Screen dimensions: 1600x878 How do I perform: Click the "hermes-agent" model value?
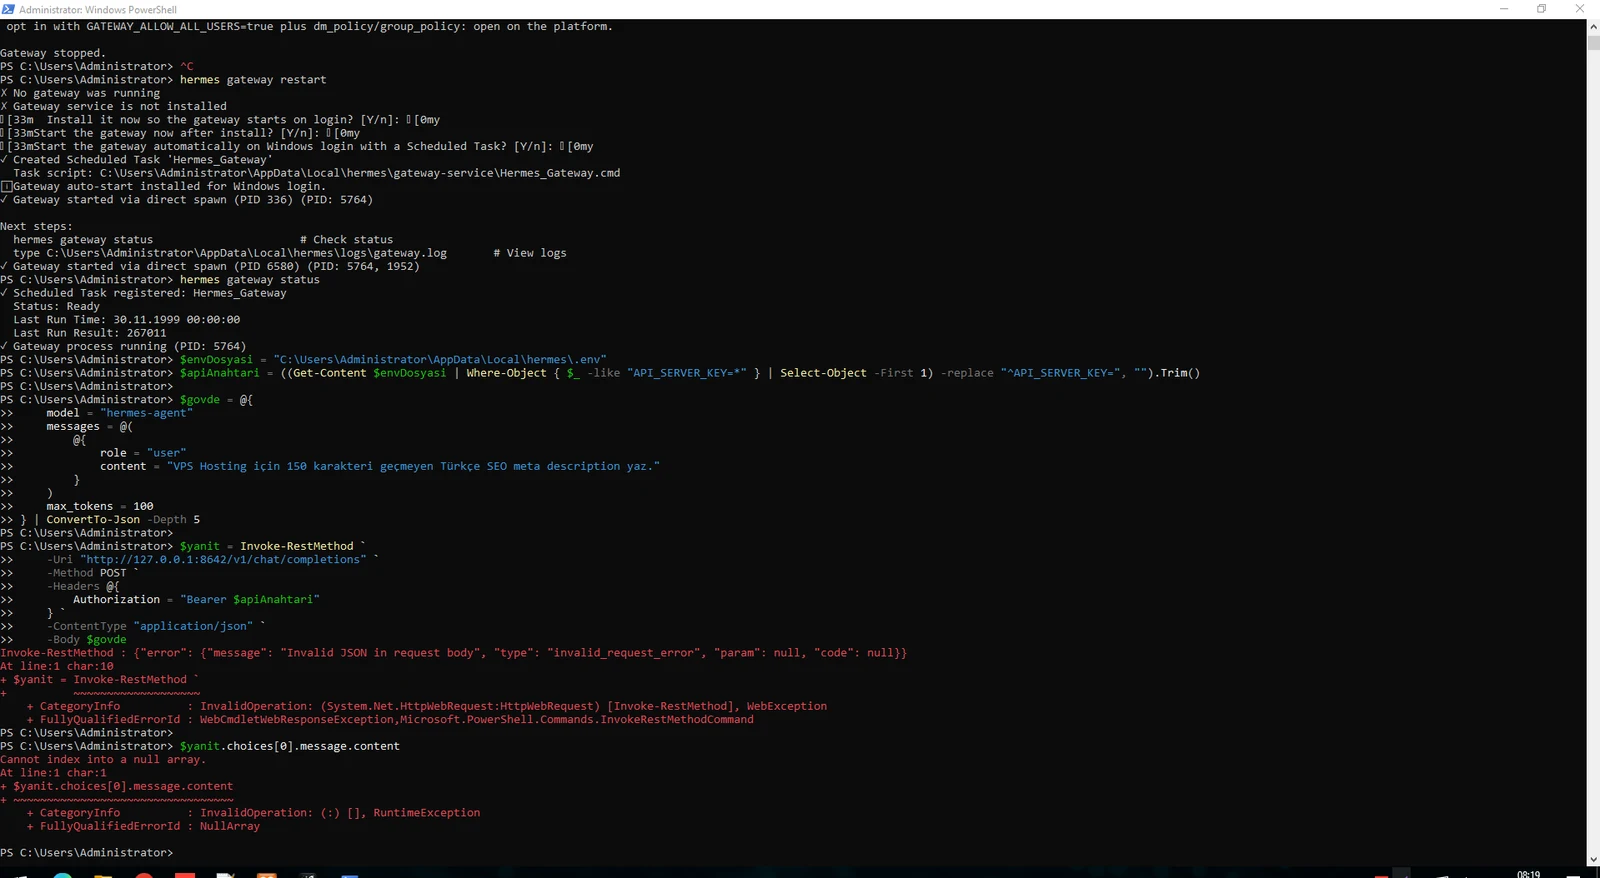146,413
